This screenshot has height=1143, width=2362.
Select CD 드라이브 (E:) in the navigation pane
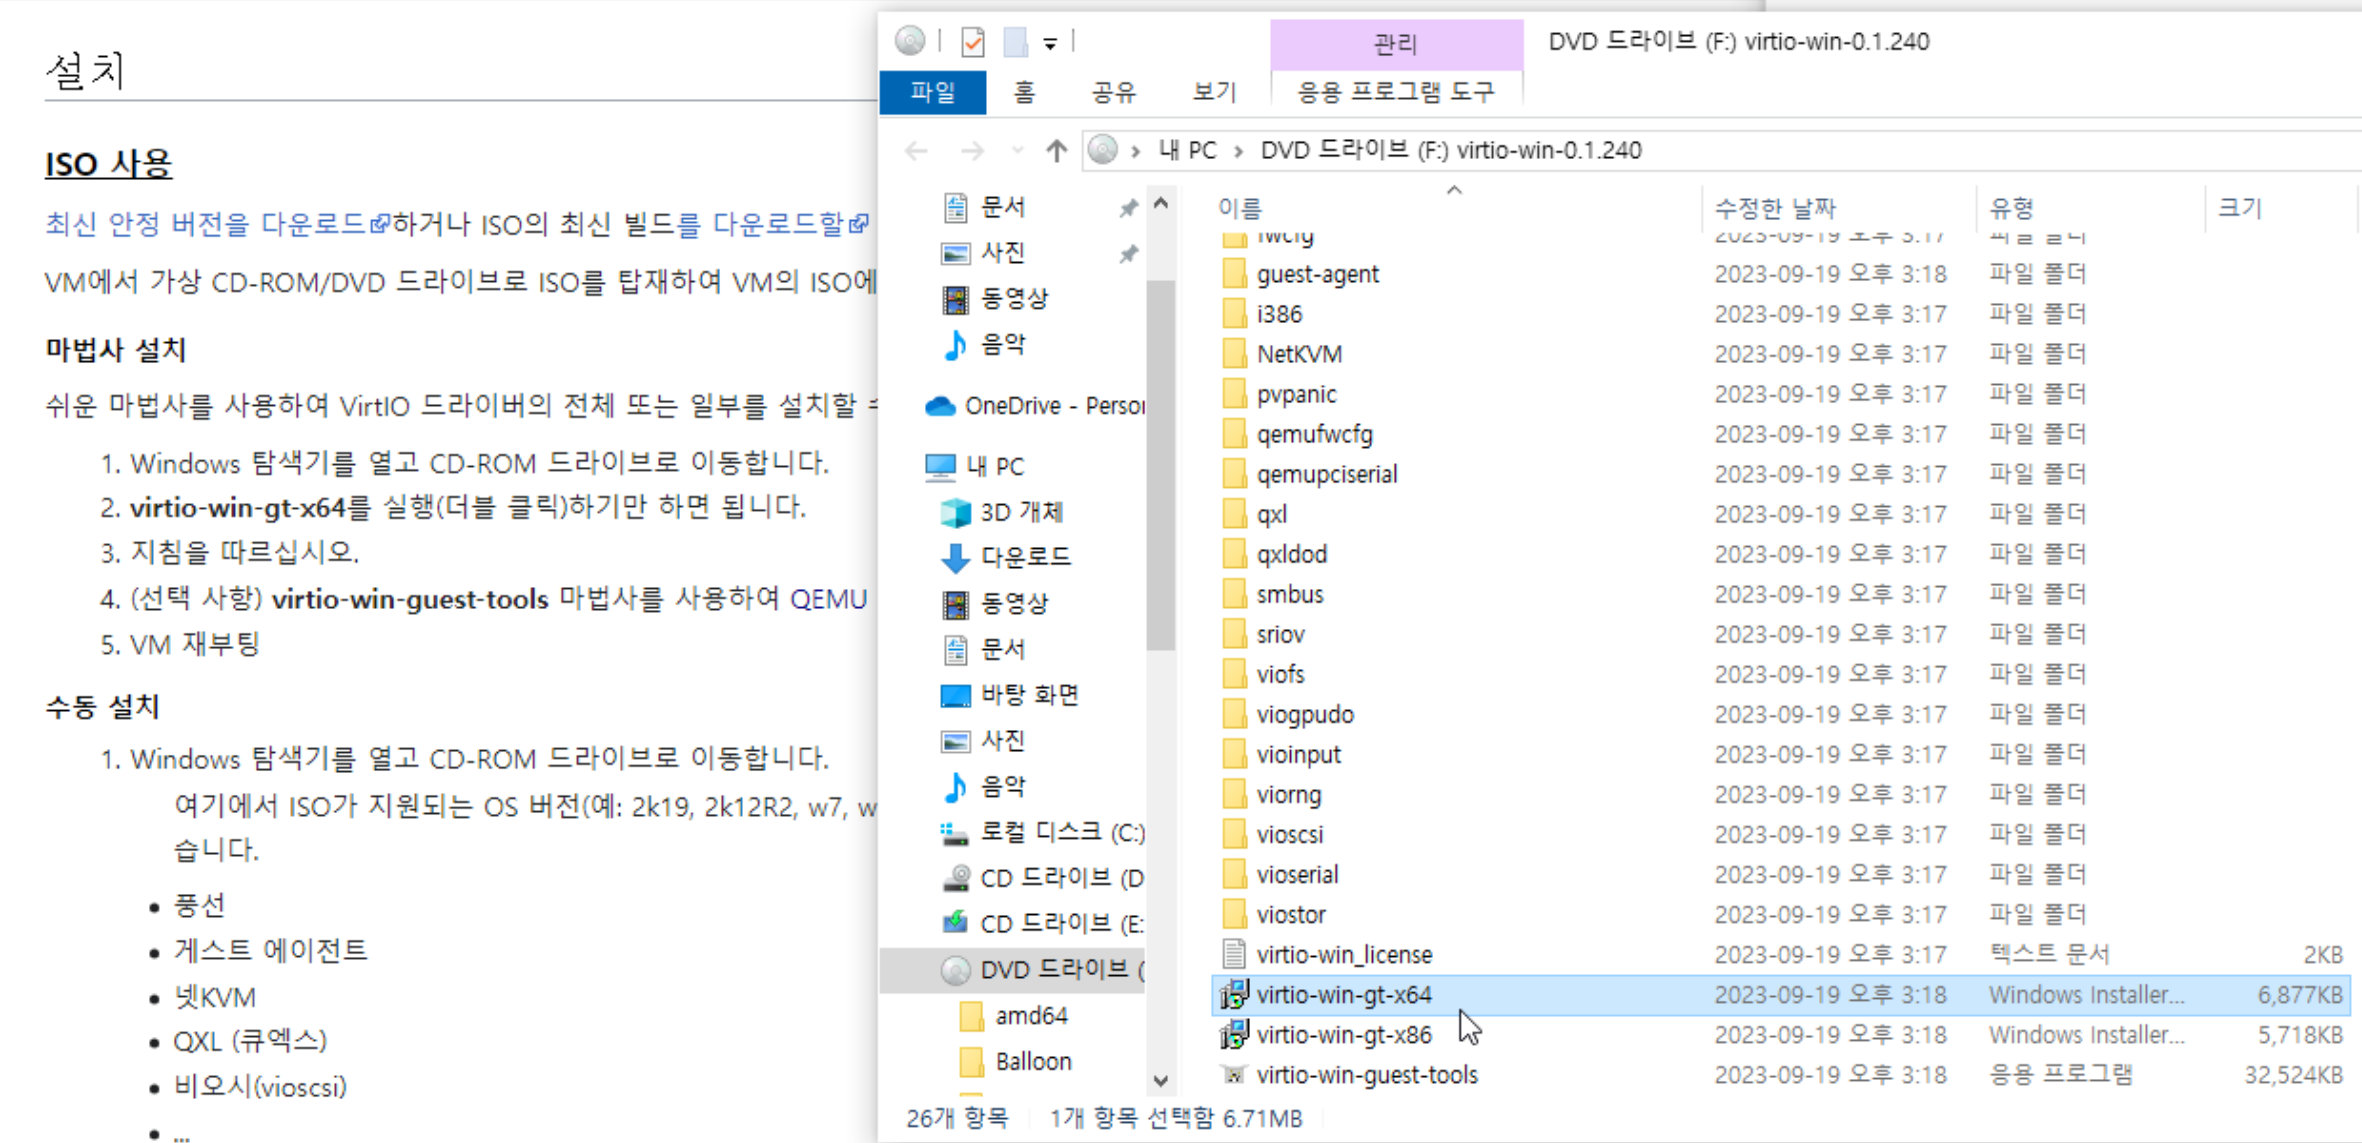point(1043,923)
